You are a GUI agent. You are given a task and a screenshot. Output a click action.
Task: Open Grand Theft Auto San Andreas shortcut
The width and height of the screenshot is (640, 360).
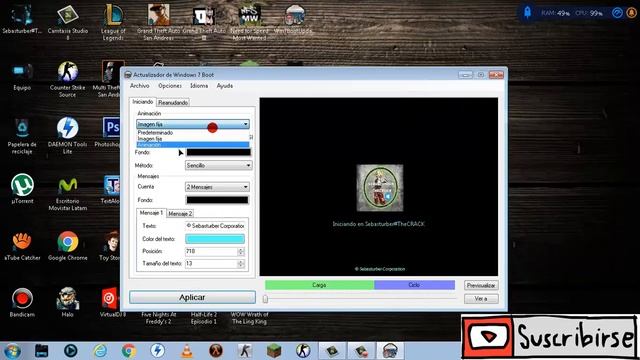[x=158, y=22]
